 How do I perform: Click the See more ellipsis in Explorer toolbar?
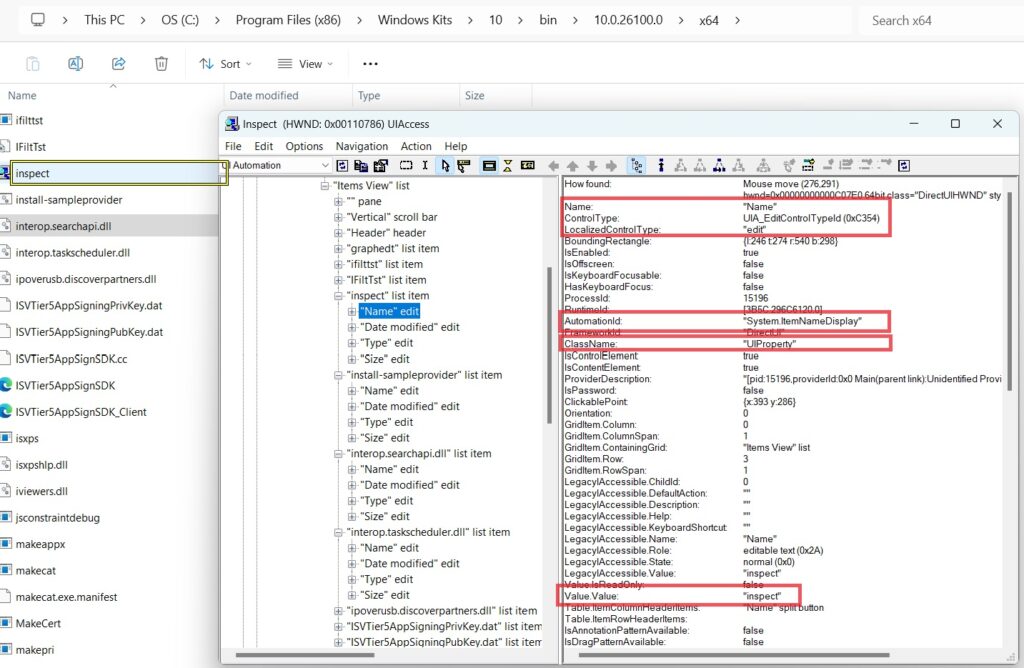(x=369, y=63)
